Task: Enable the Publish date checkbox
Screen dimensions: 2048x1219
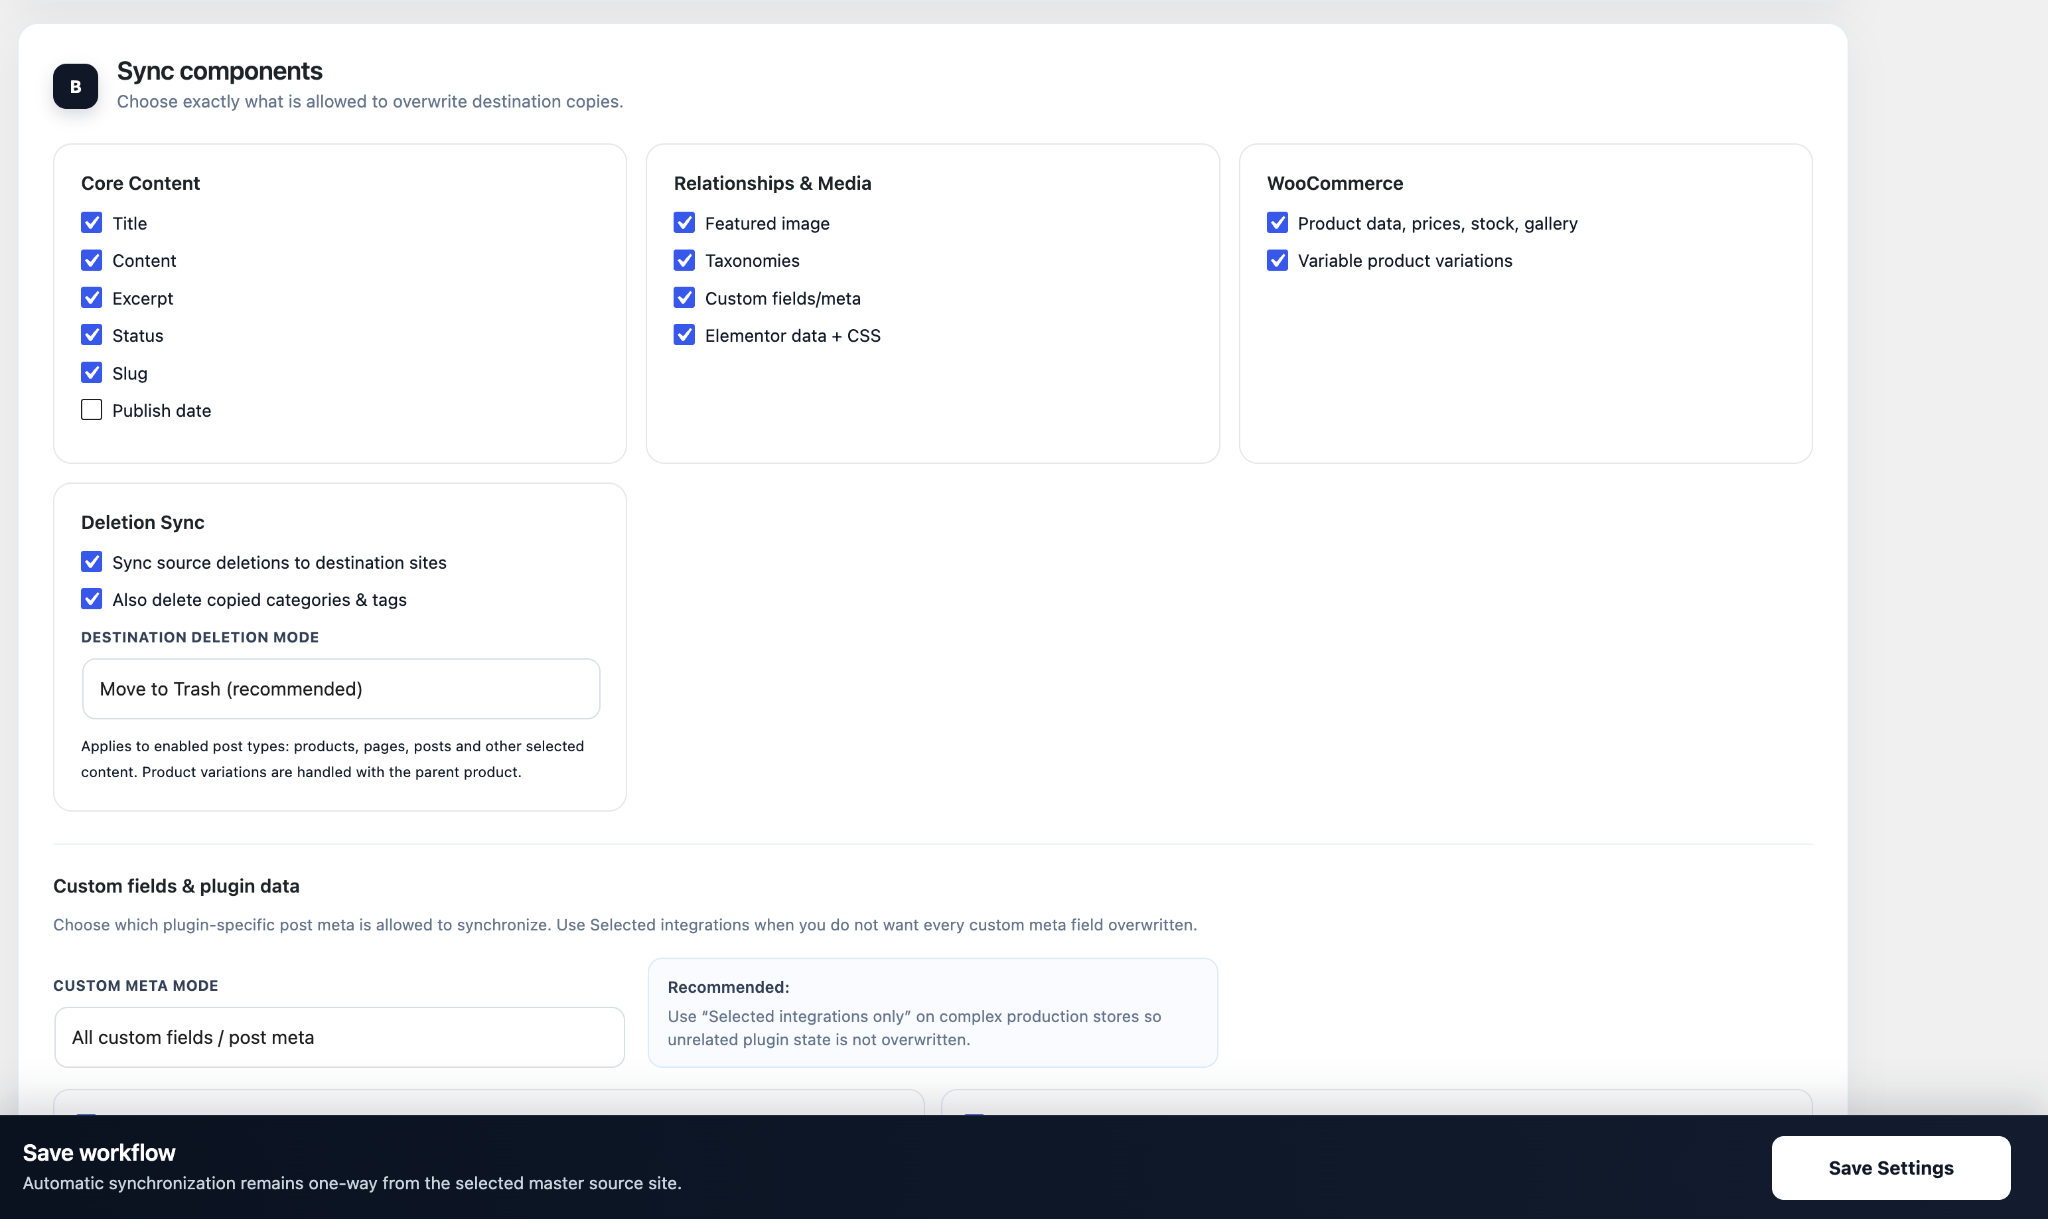Action: pos(91,410)
